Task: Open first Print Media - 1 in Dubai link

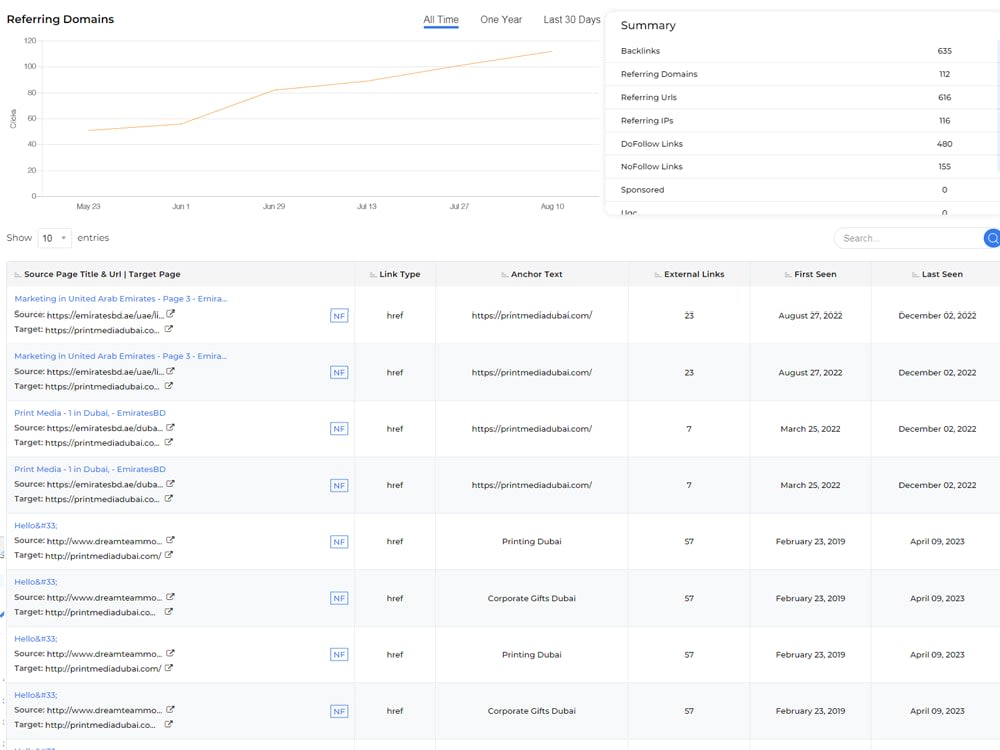Action: pyautogui.click(x=90, y=413)
